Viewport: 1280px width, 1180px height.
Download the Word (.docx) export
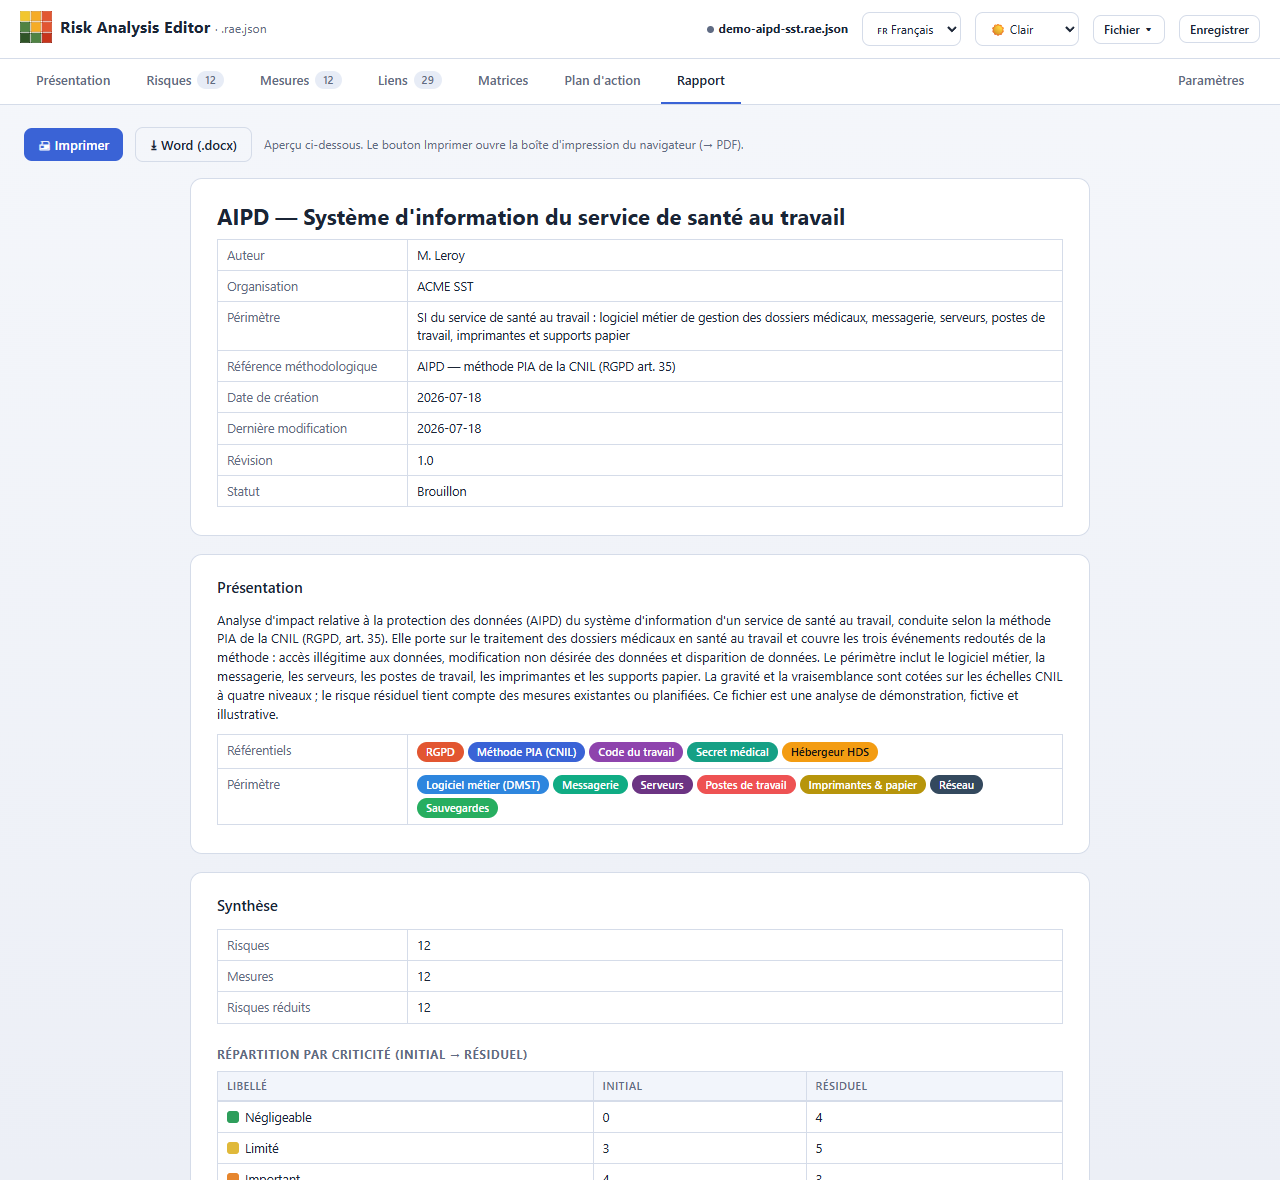click(x=193, y=145)
